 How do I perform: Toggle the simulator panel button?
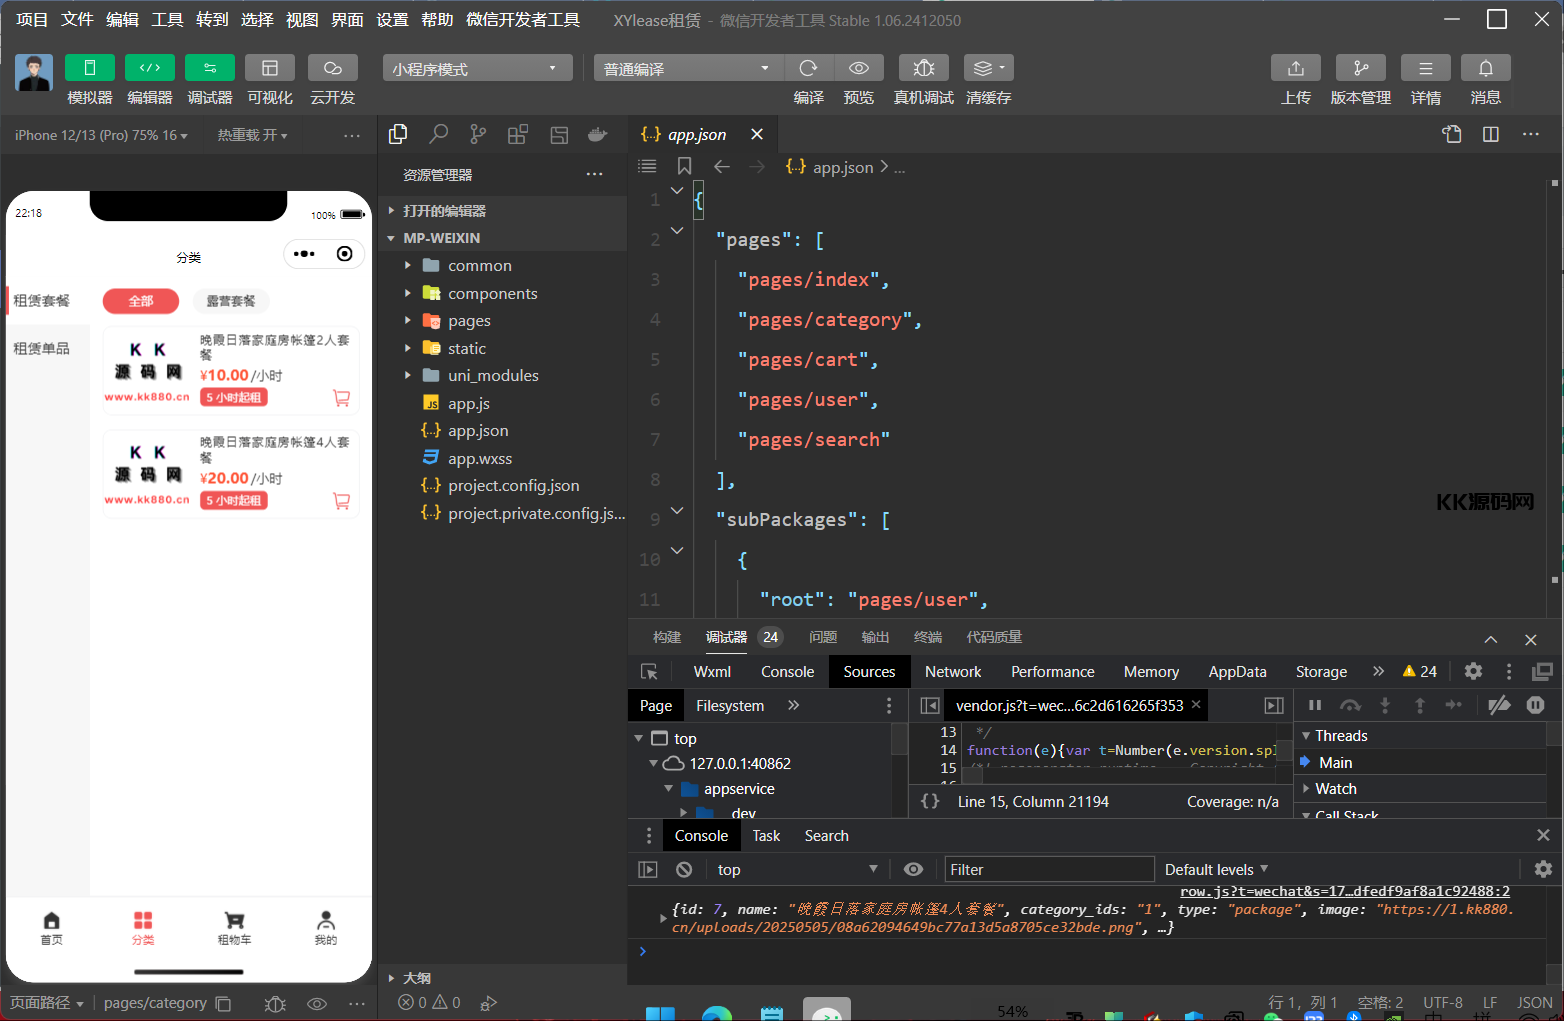pos(90,68)
